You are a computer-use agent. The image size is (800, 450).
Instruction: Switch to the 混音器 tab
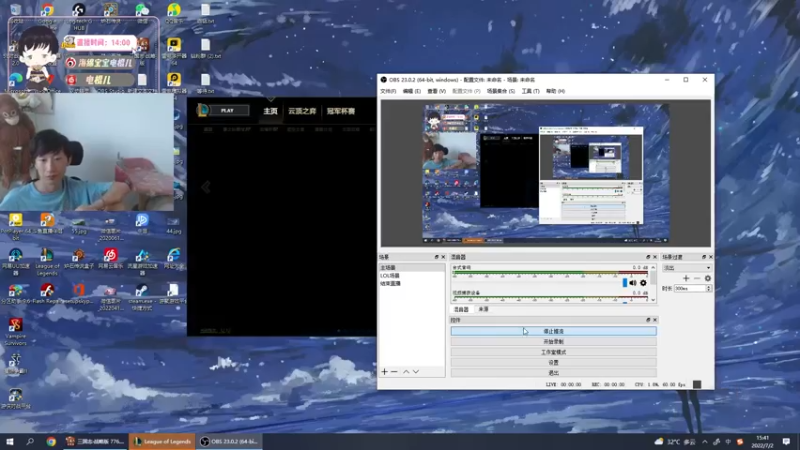461,309
